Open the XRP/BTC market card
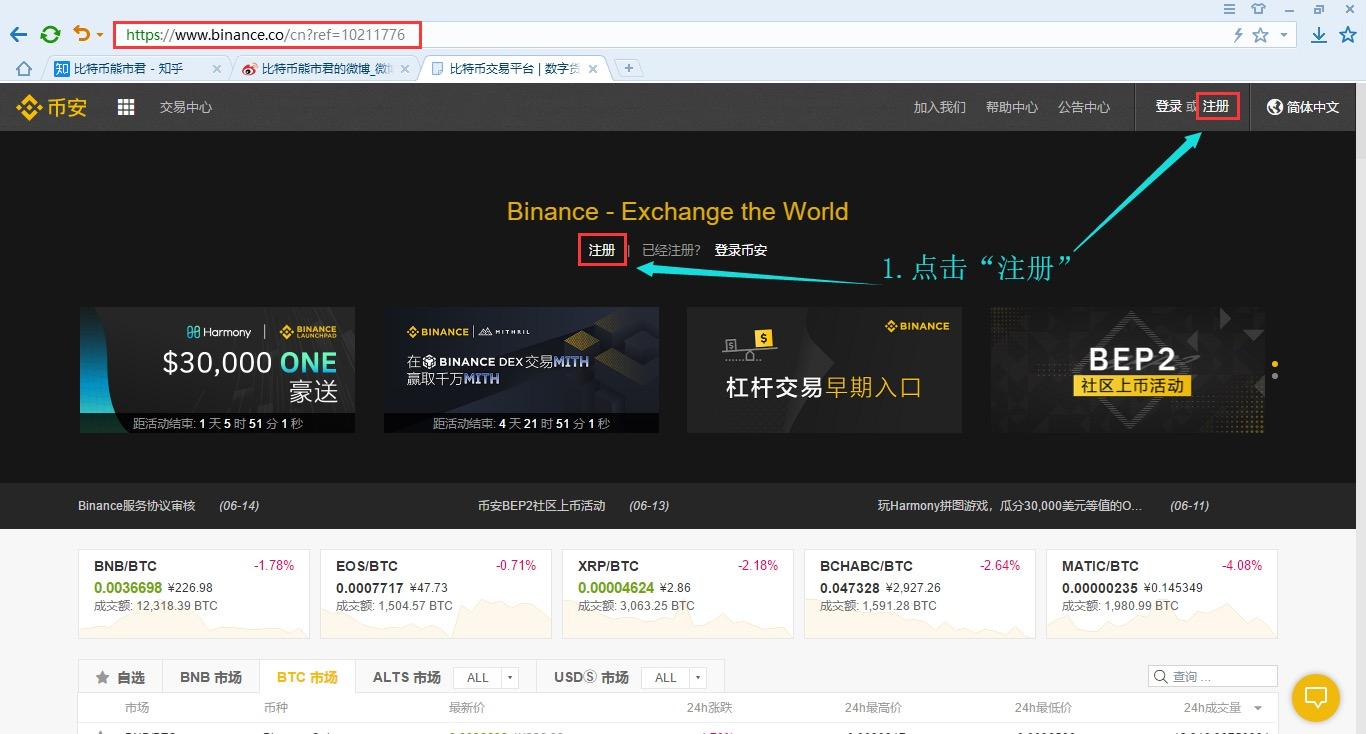The image size is (1366, 734). [x=678, y=594]
